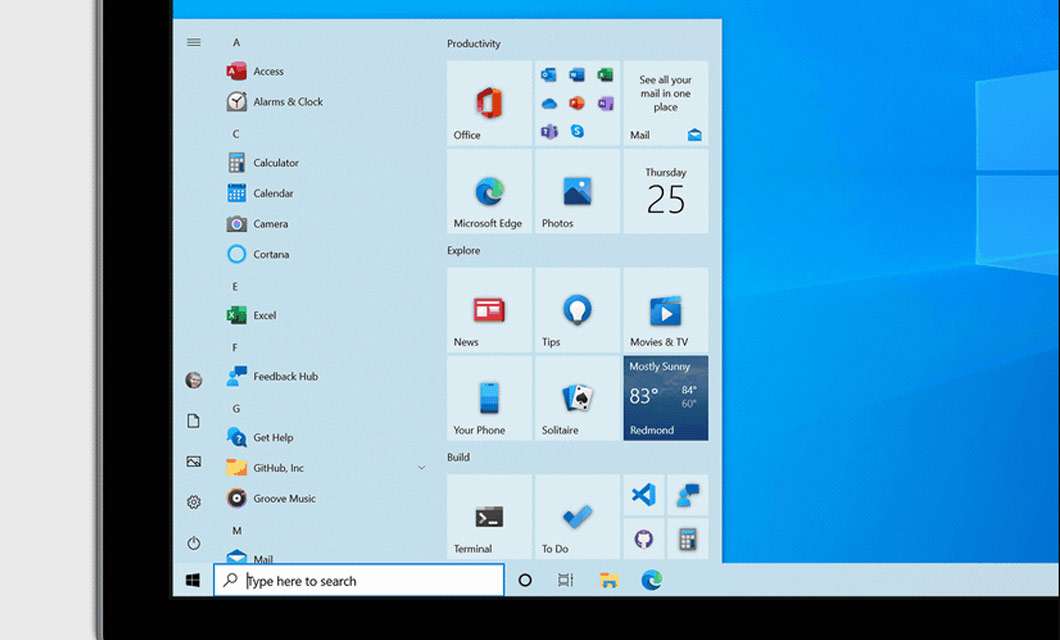The image size is (1060, 640).
Task: Open the Photos tile
Action: [577, 192]
